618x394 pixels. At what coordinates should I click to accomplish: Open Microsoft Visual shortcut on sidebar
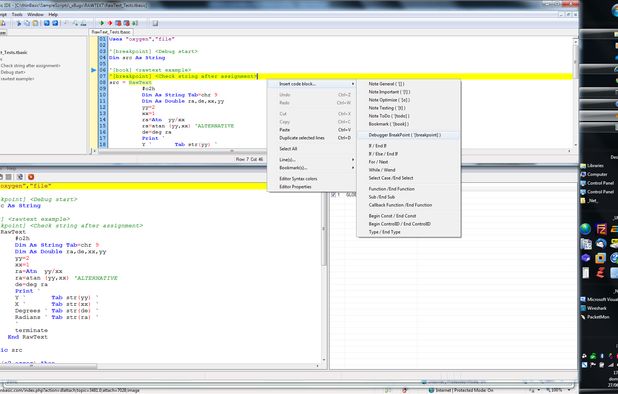[599, 299]
